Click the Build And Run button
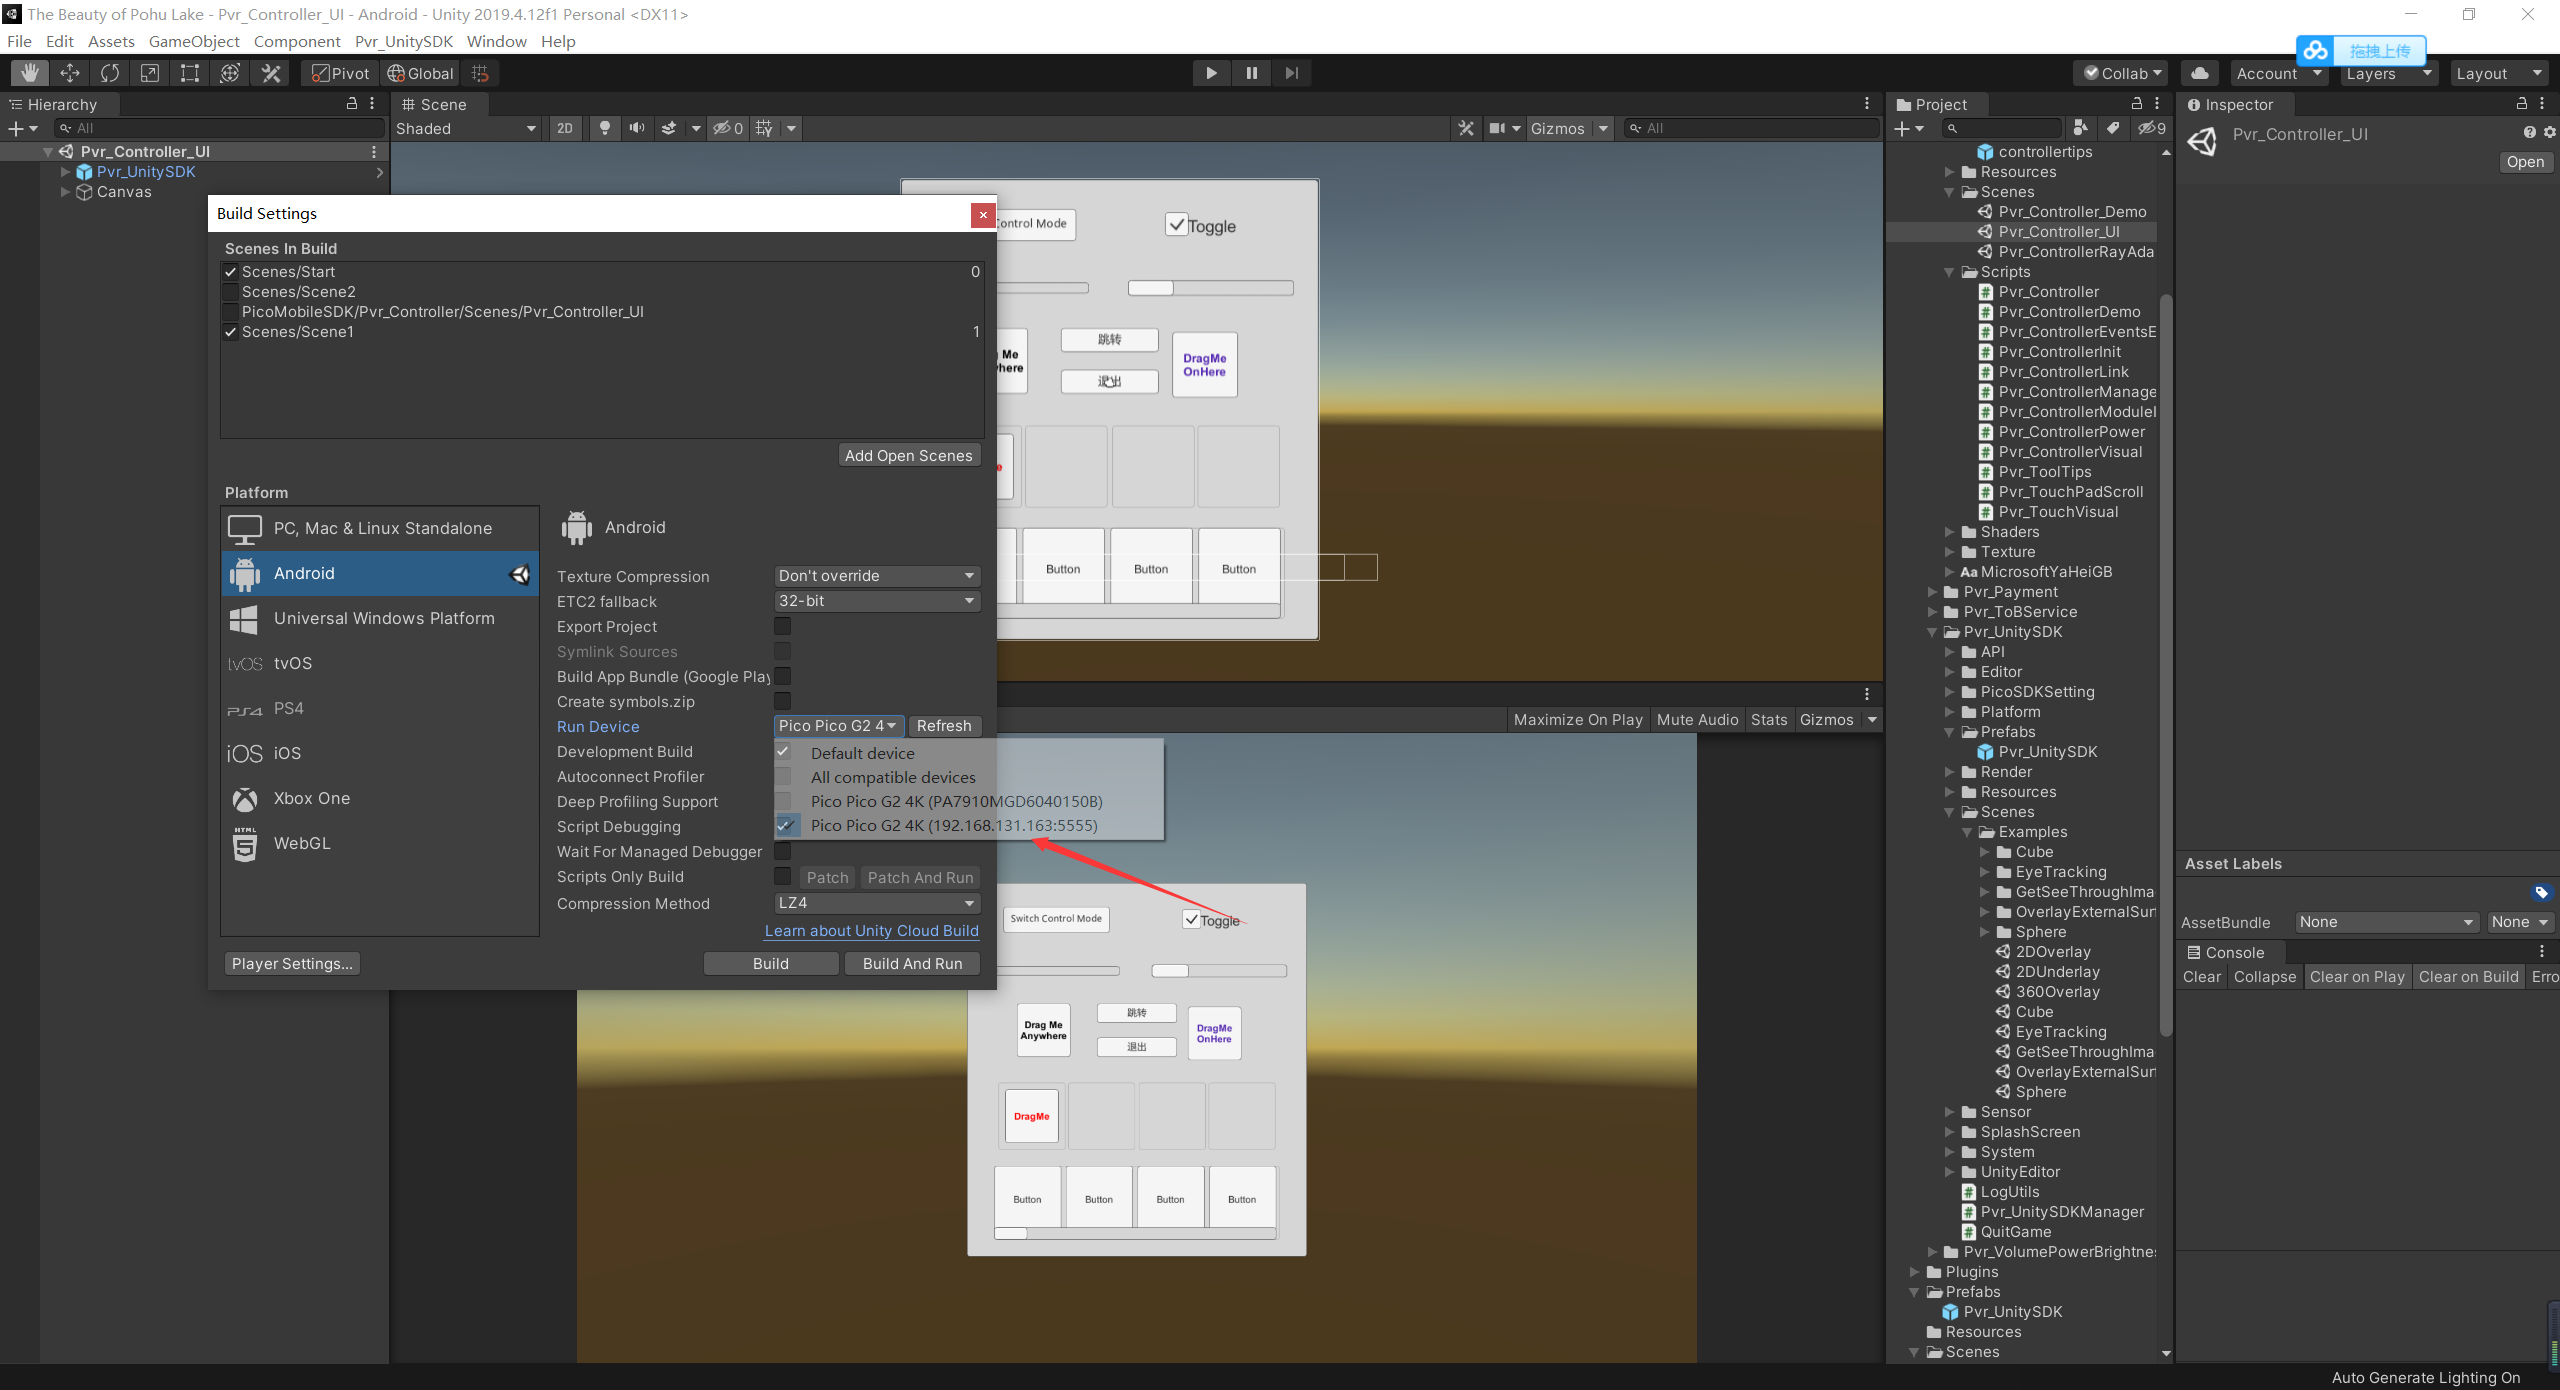 [x=911, y=963]
